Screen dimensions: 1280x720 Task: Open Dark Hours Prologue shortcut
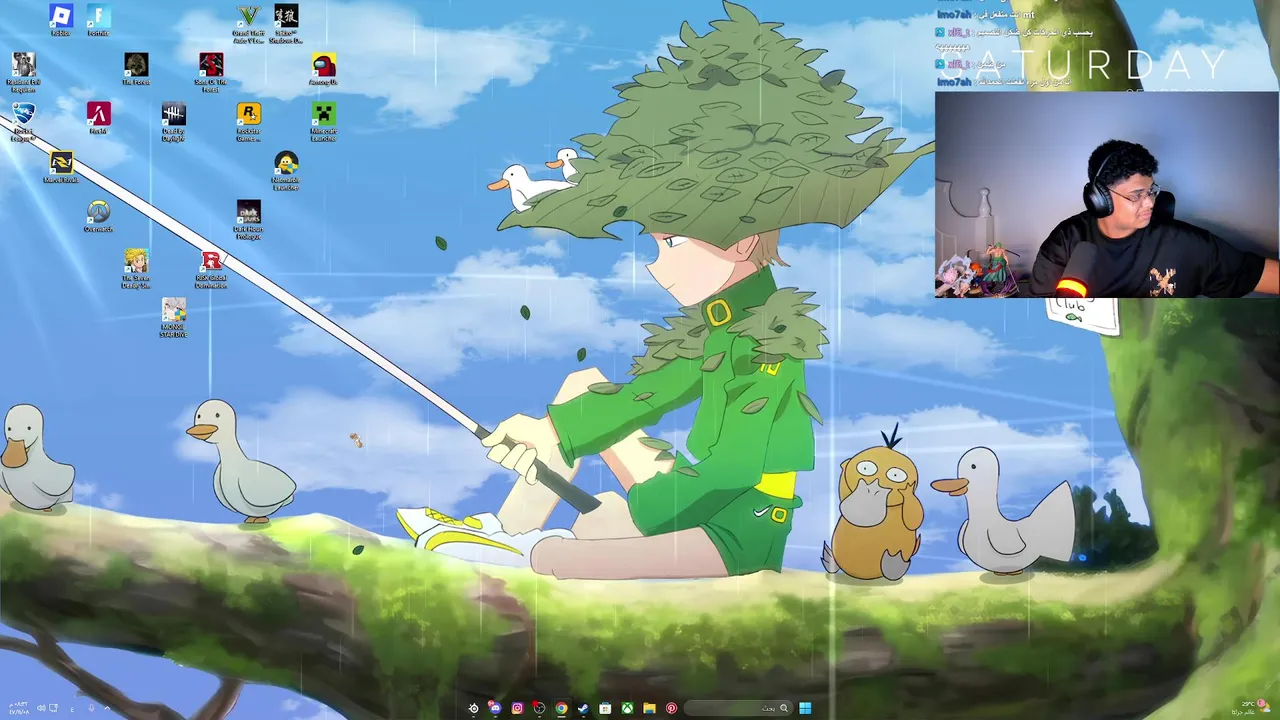(x=248, y=220)
